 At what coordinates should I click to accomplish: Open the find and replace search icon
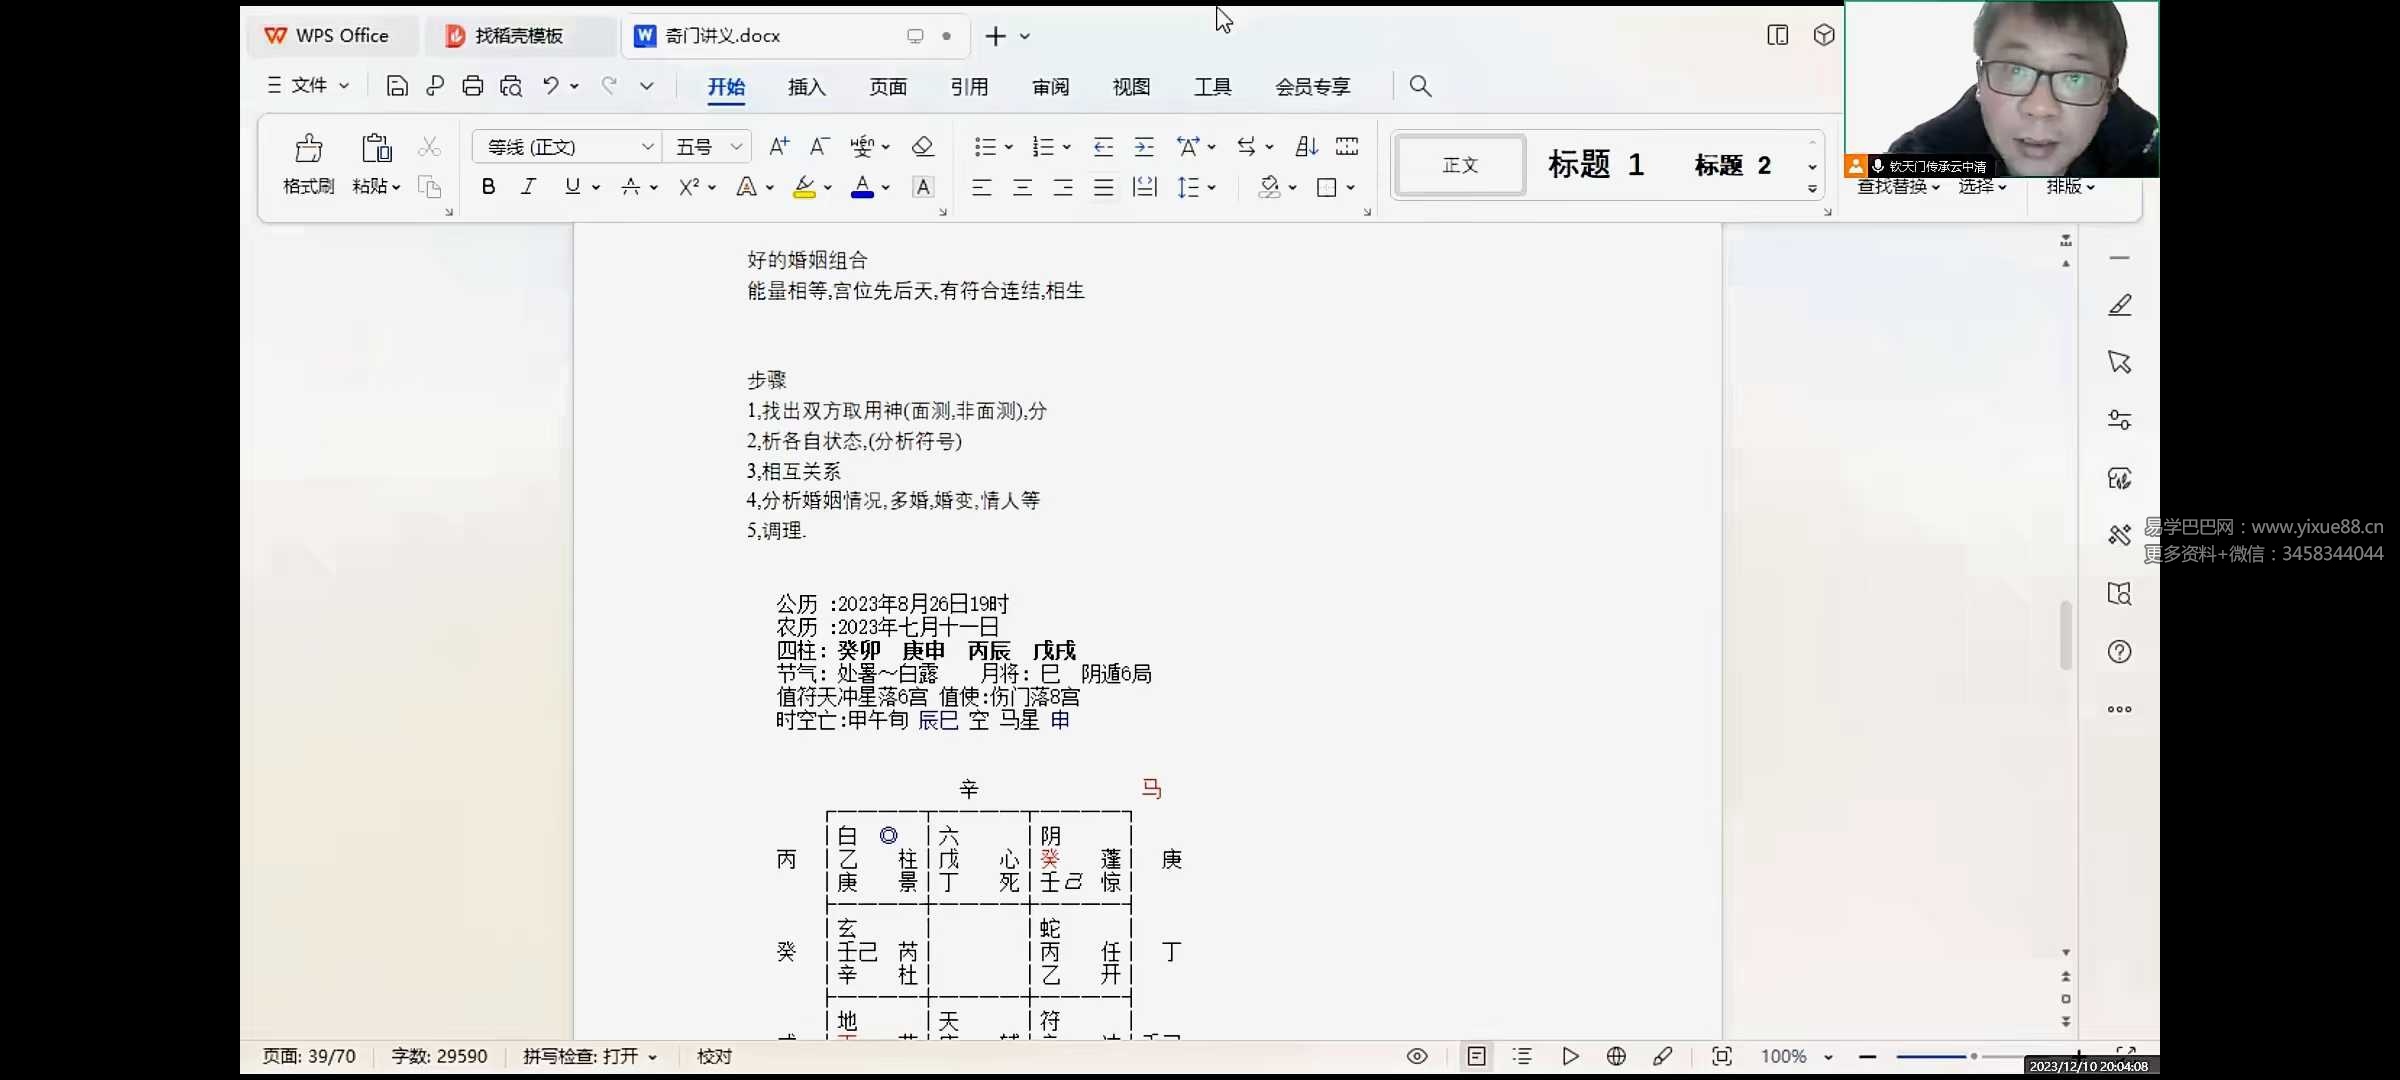point(1419,86)
